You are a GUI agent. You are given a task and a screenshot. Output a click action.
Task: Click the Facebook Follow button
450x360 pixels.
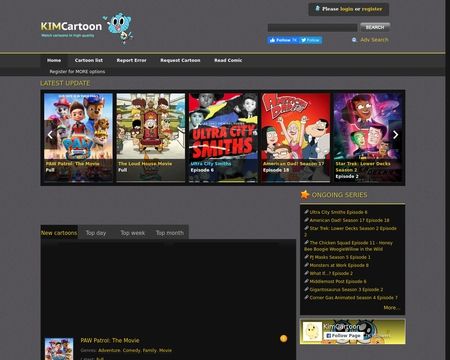pyautogui.click(x=283, y=40)
